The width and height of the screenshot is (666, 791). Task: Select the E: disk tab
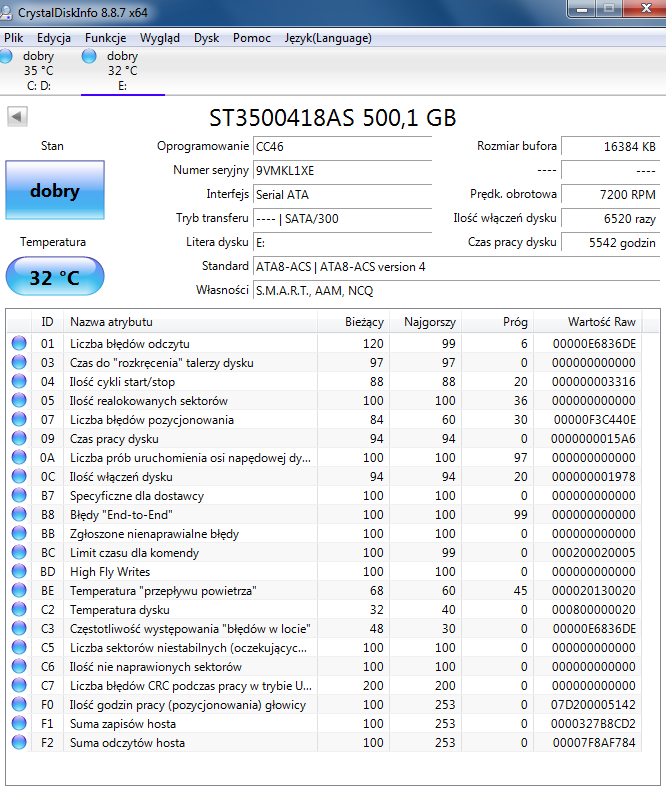[123, 71]
